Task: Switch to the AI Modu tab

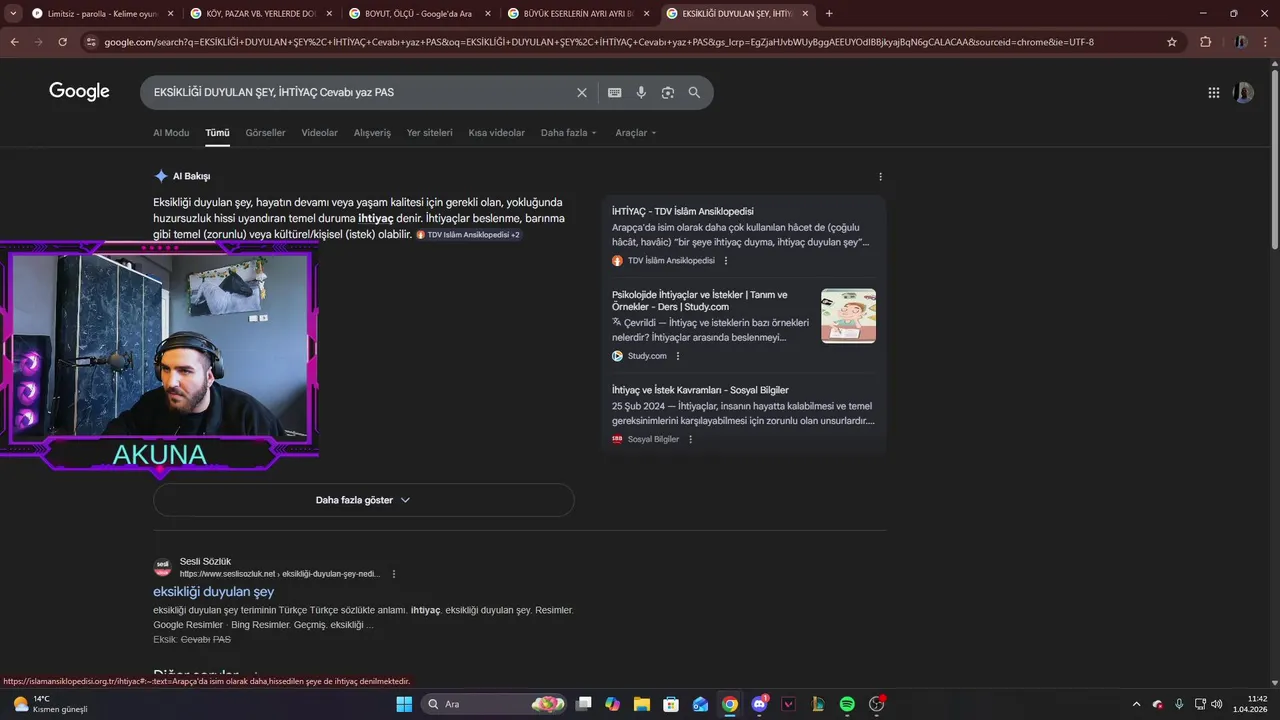Action: point(171,133)
